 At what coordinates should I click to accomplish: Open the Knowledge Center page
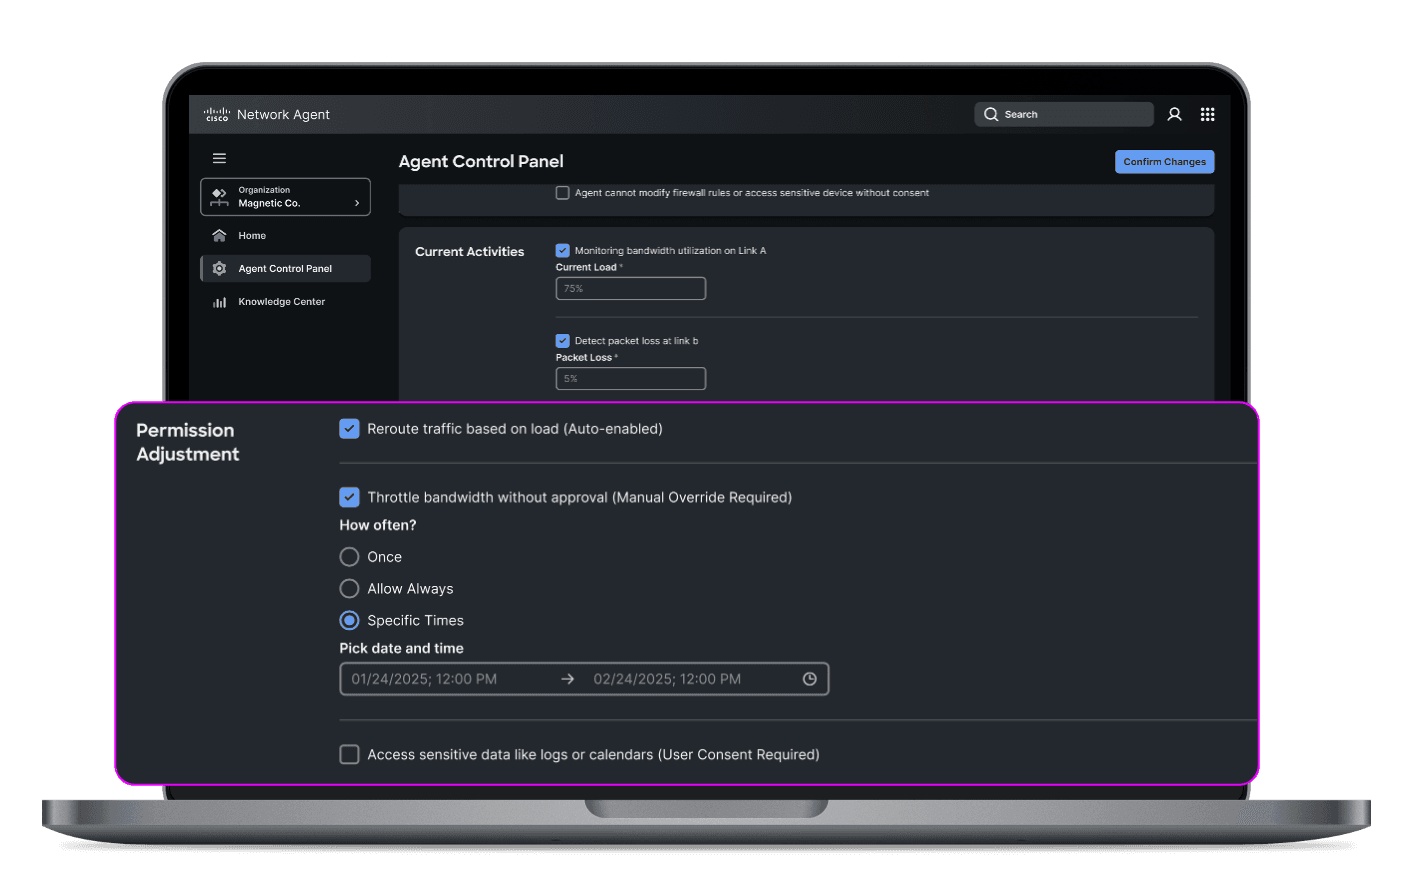281,301
